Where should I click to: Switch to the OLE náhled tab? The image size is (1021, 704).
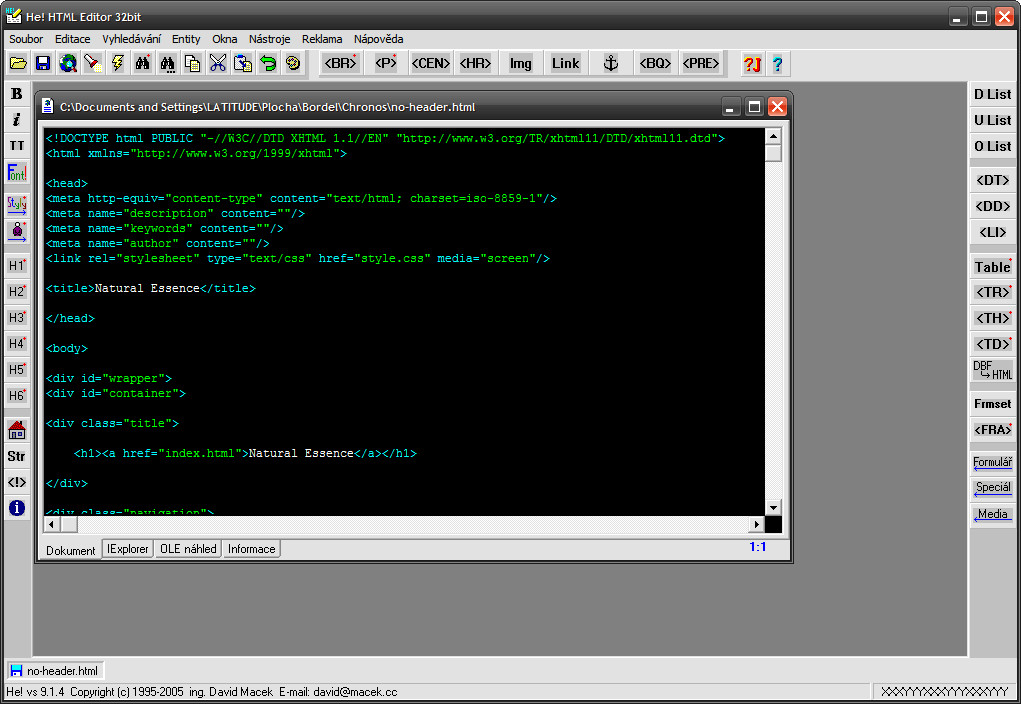[x=188, y=549]
